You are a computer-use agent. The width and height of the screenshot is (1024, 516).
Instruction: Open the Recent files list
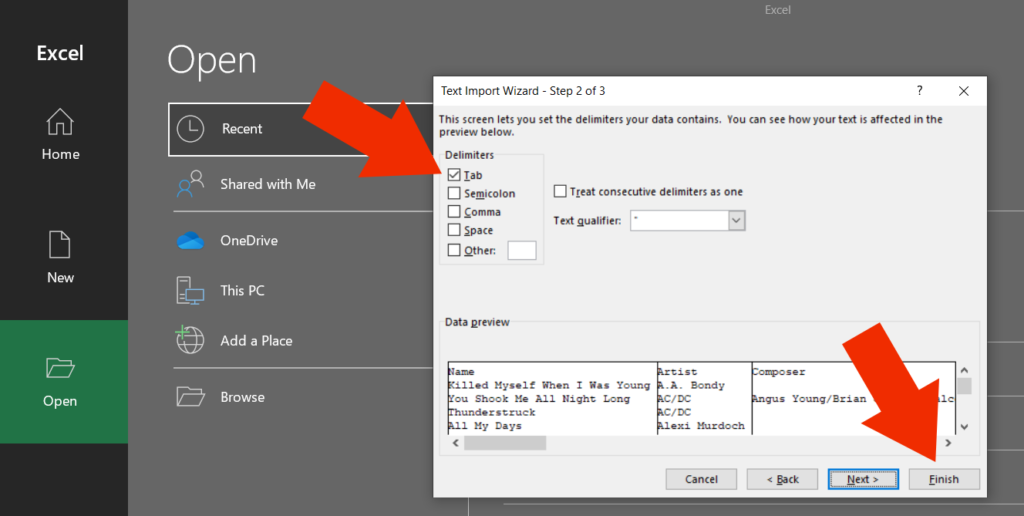click(x=300, y=129)
